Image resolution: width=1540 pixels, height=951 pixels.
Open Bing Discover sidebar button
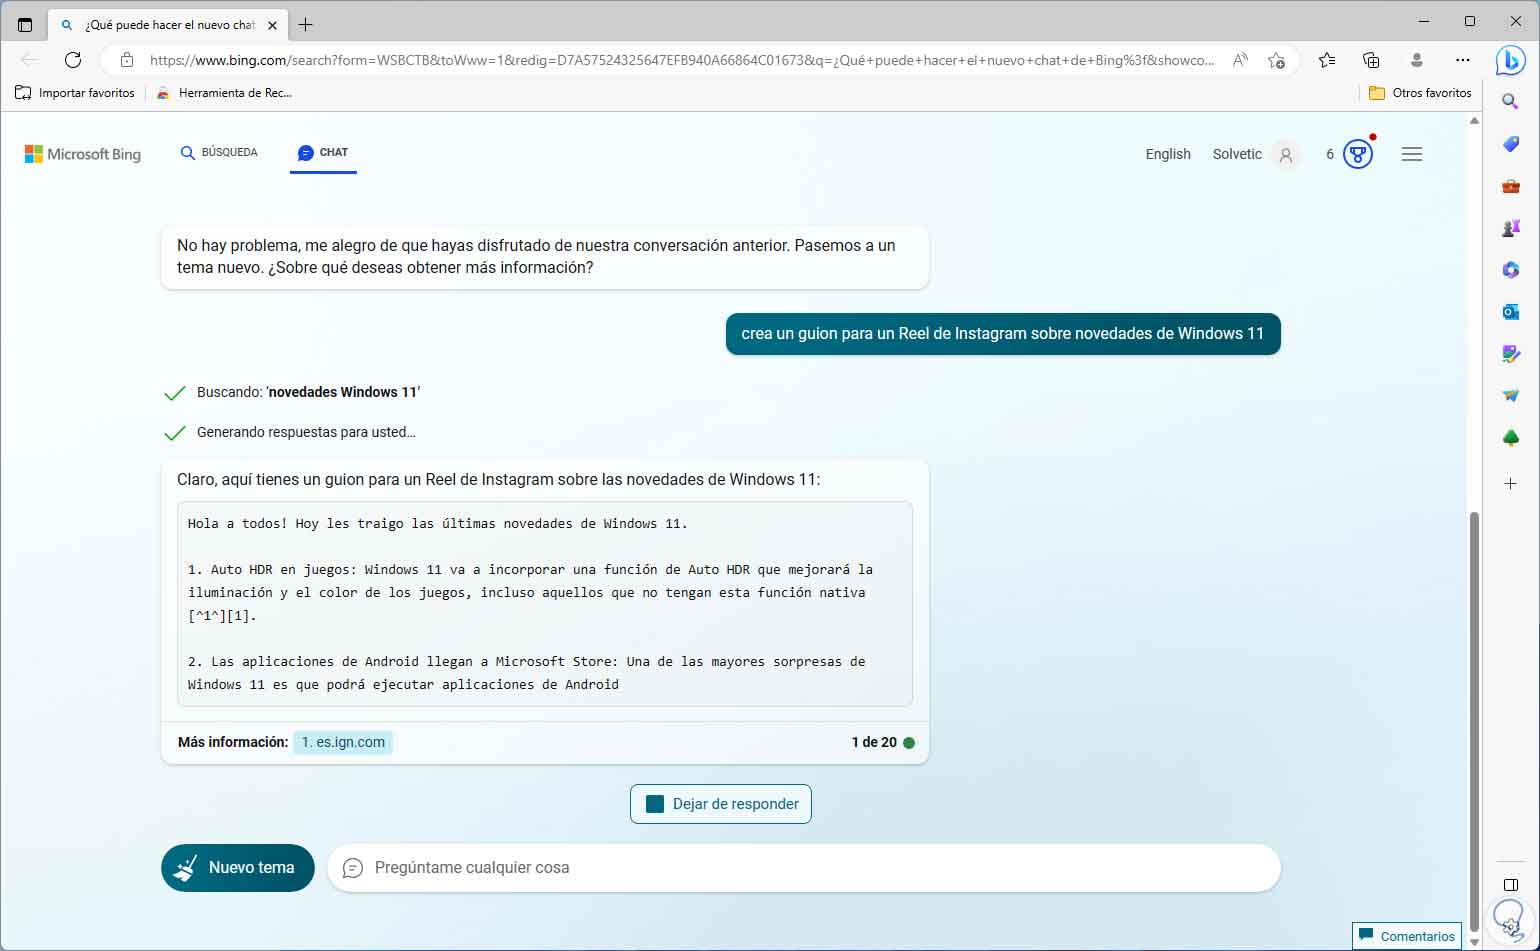click(1510, 60)
